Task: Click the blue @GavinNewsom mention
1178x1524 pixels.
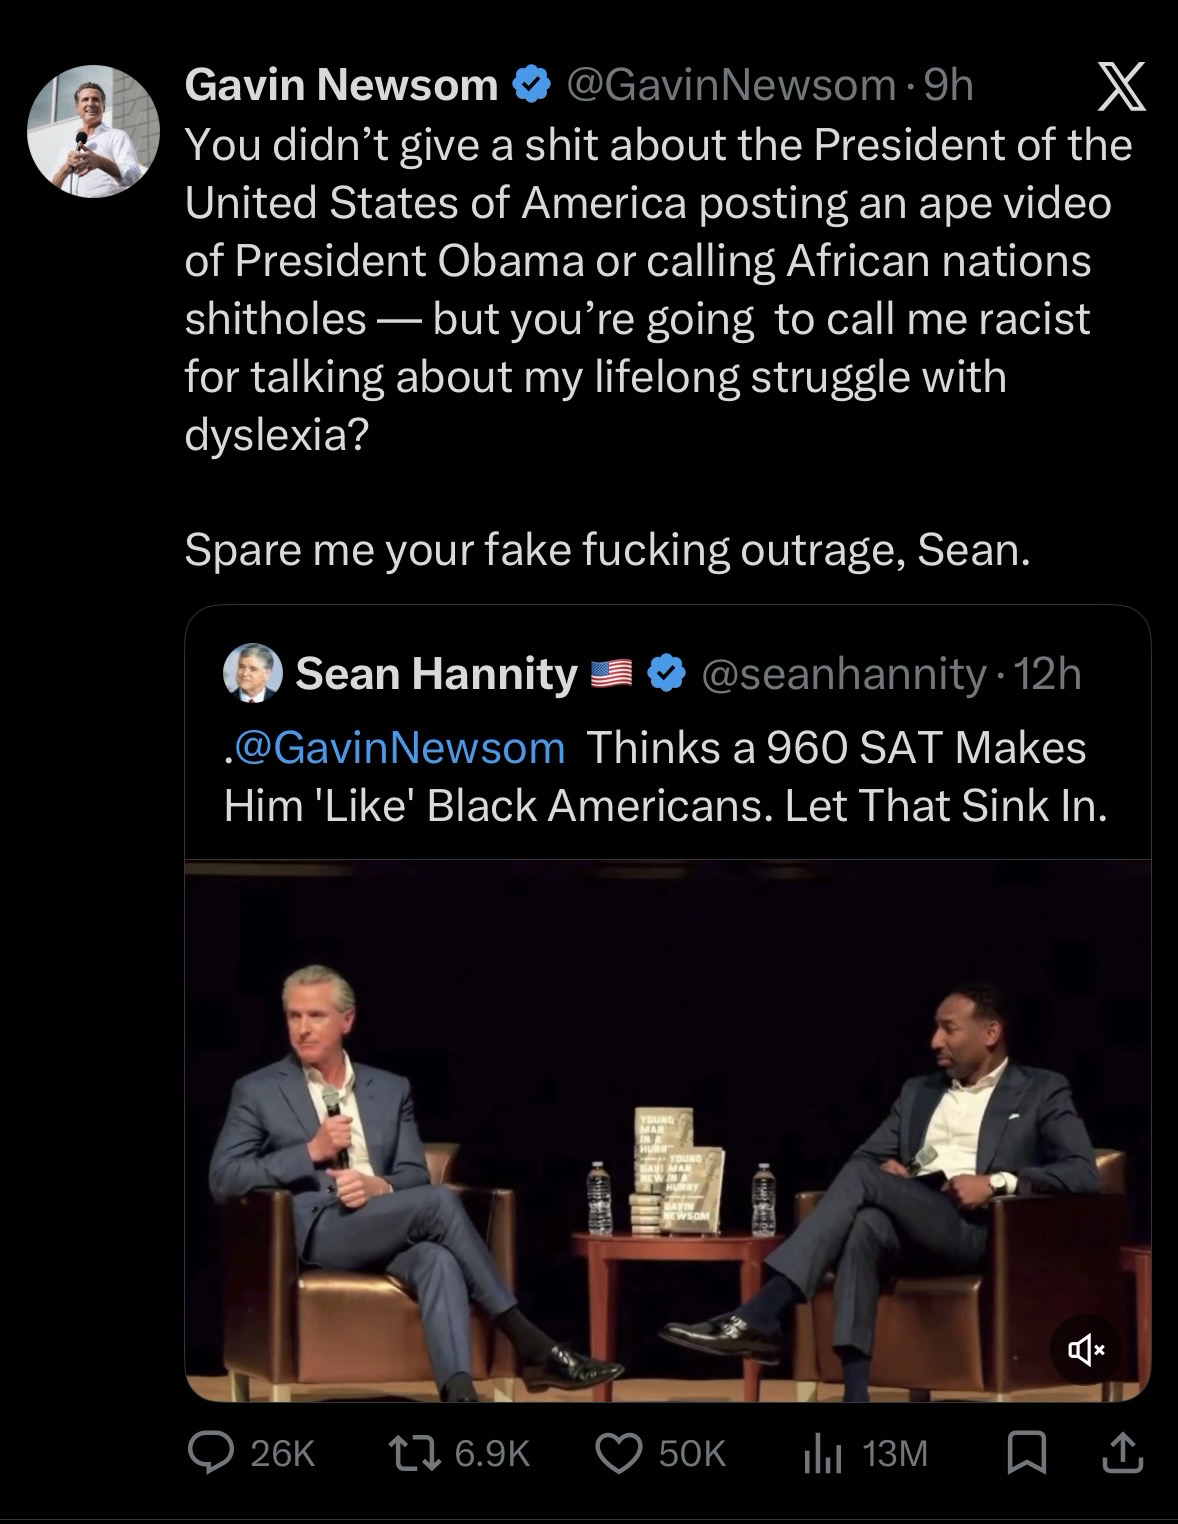Action: coord(395,748)
